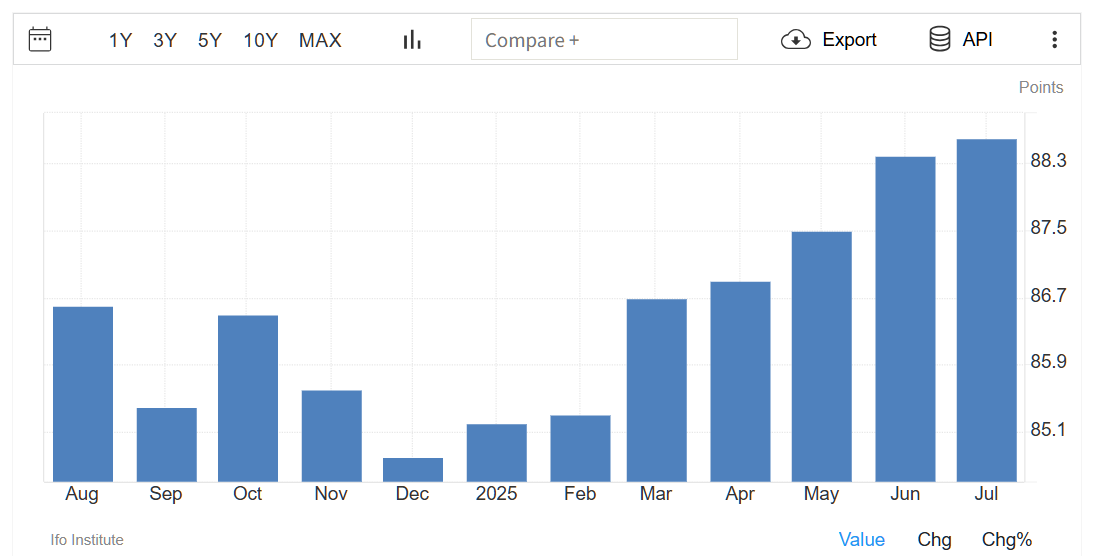This screenshot has width=1098, height=556.
Task: Click the Apr bar in the chart
Action: tap(740, 382)
